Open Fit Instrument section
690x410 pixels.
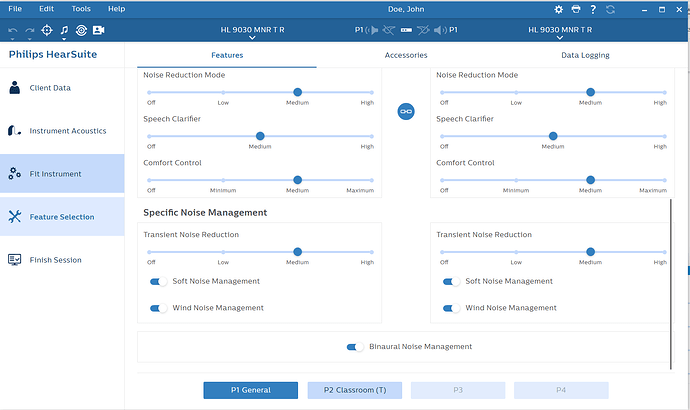tap(62, 173)
